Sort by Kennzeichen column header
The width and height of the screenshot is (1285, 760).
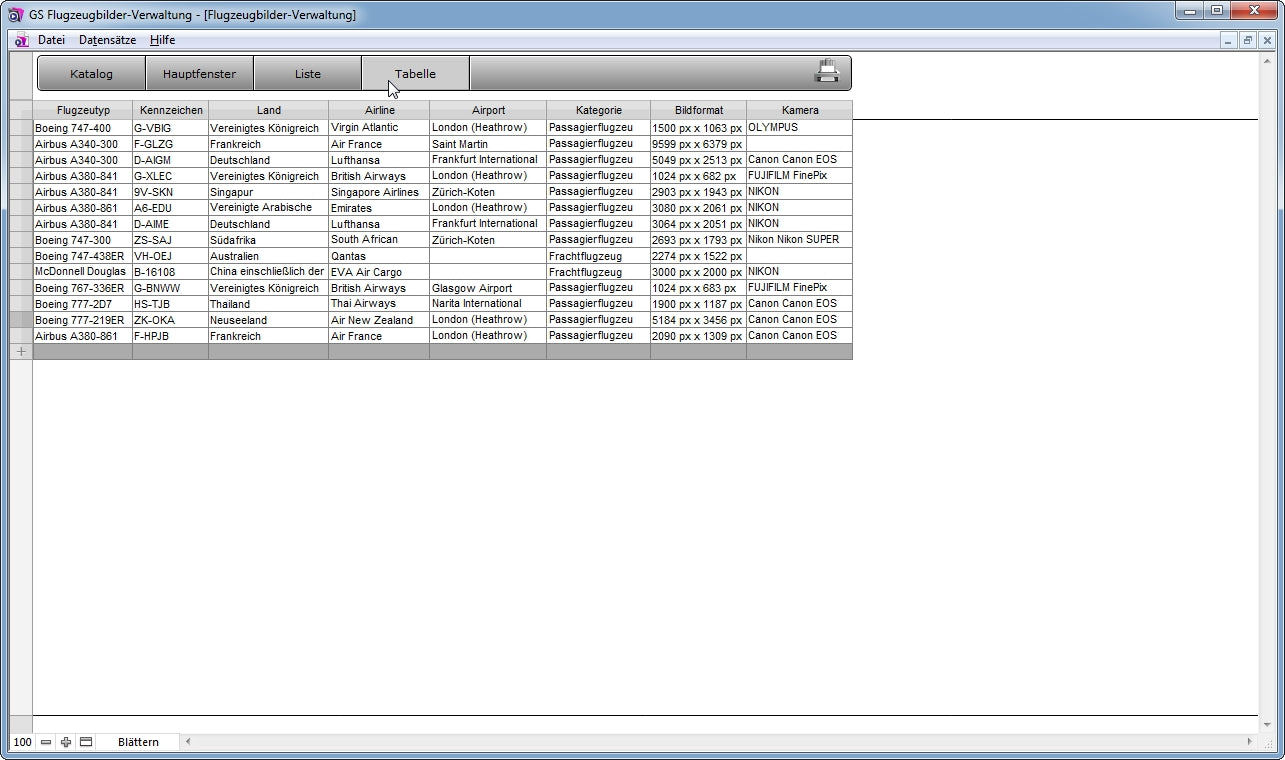(171, 110)
